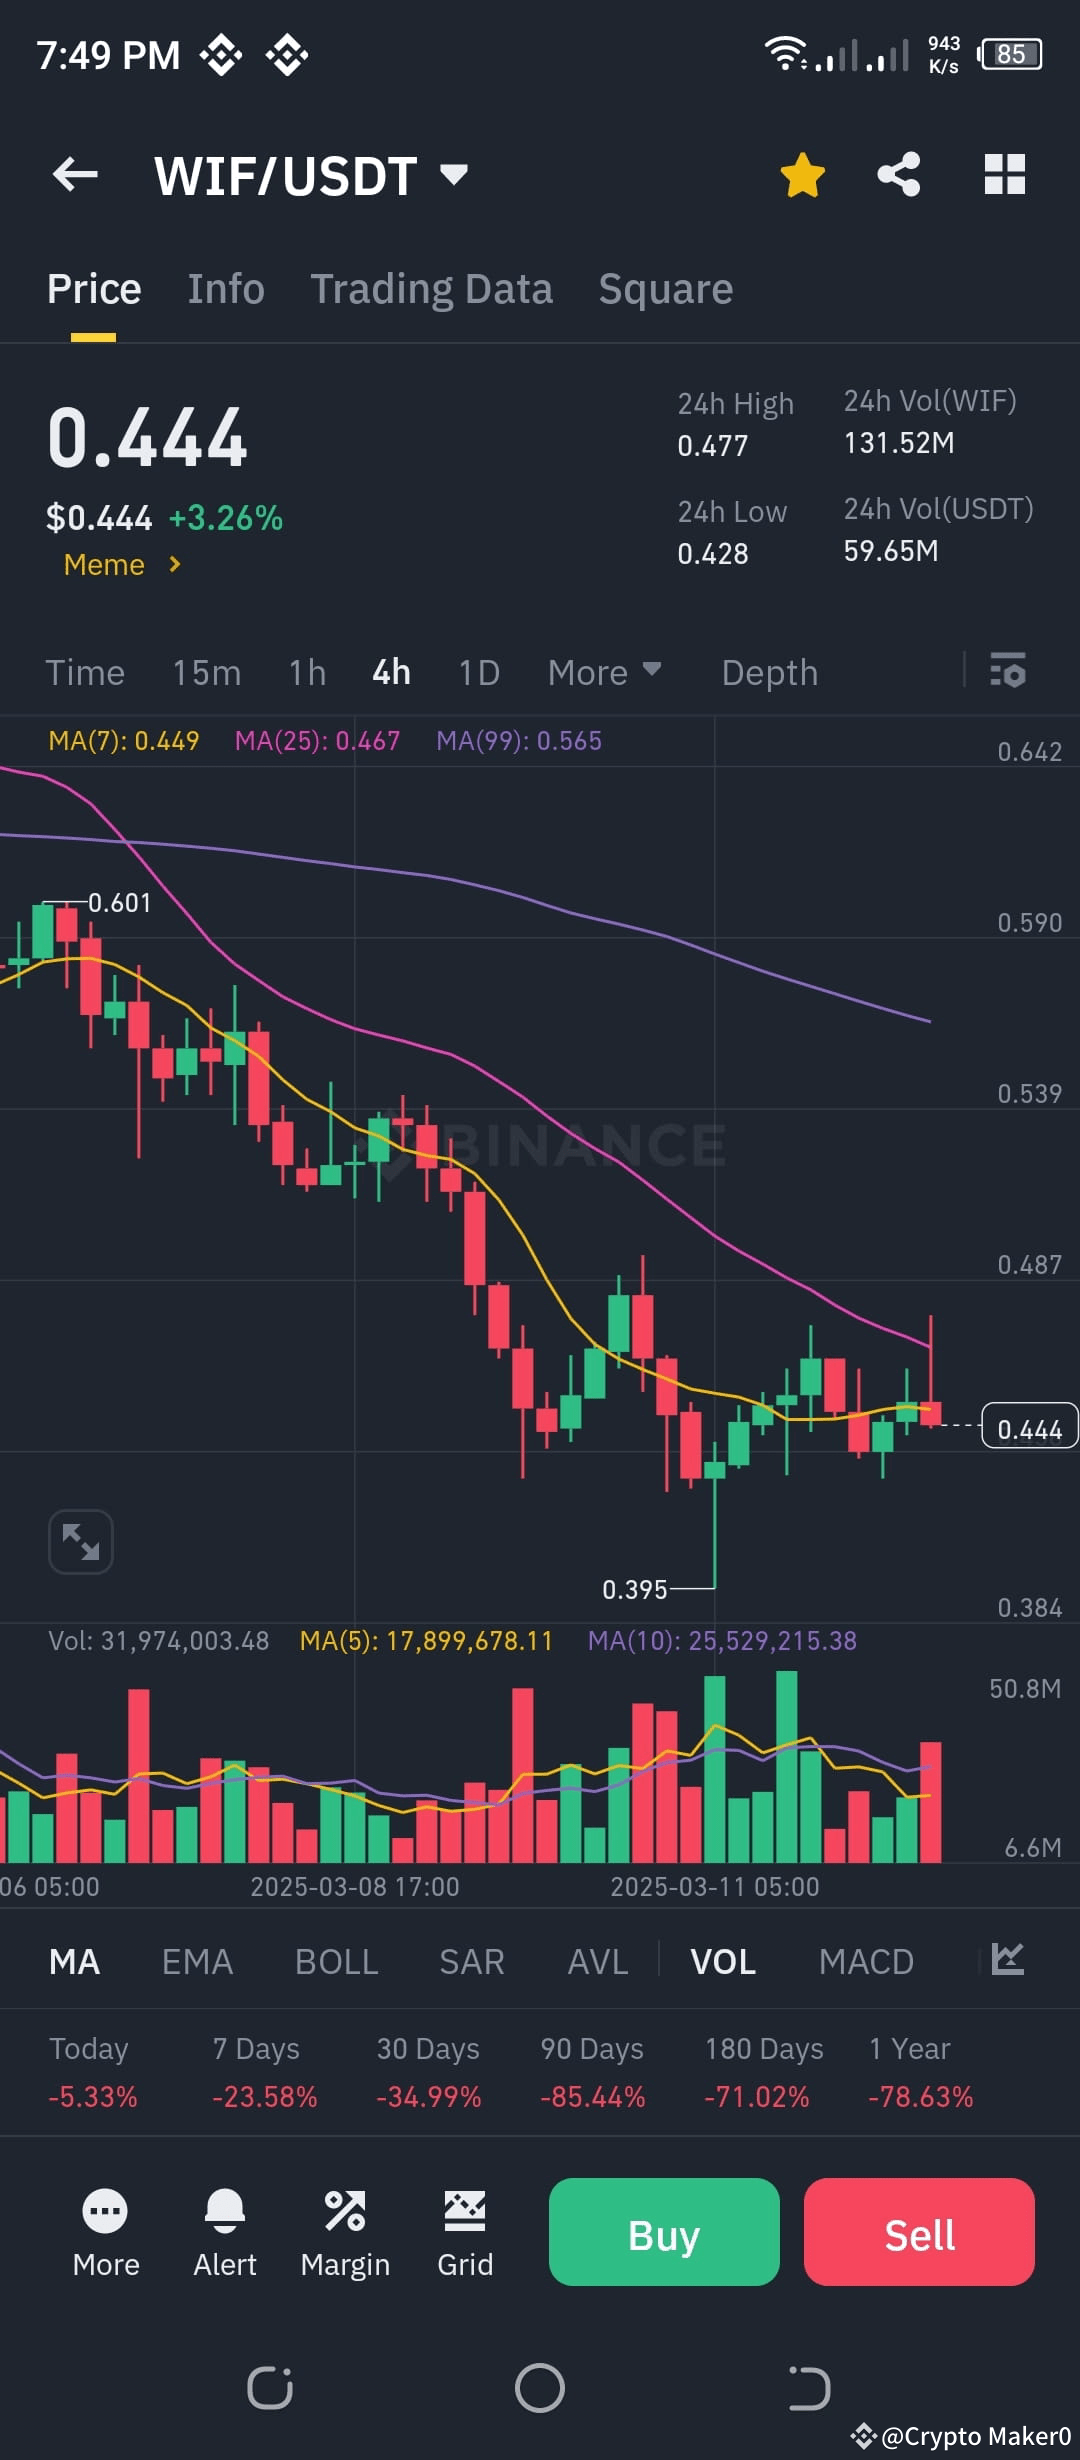The width and height of the screenshot is (1080, 2460).
Task: Navigate back using the arrow icon
Action: tap(75, 174)
